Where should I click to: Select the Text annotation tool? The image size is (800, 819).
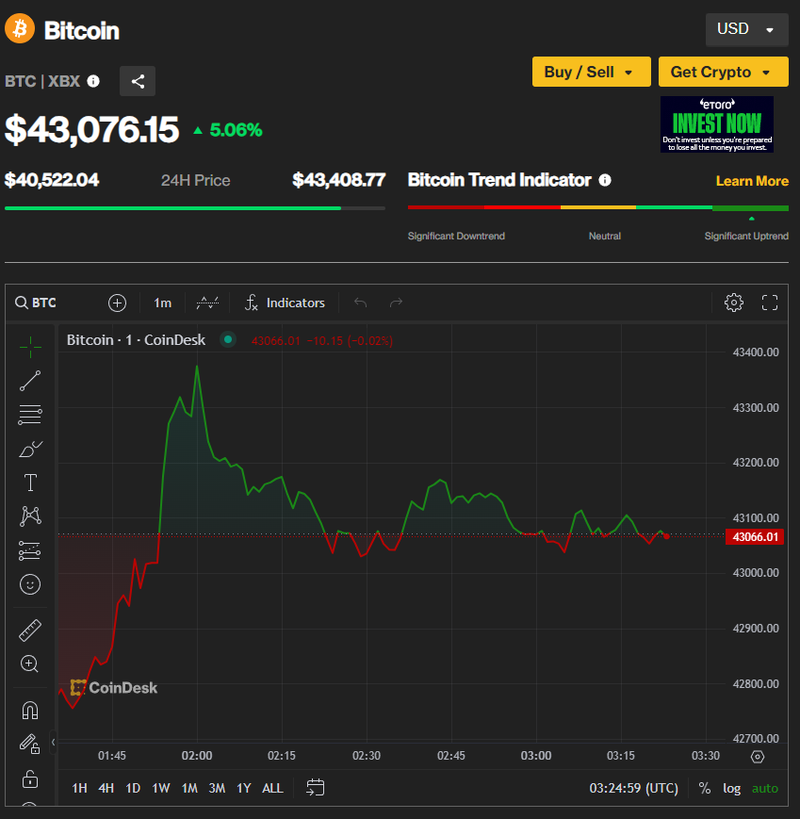(30, 483)
